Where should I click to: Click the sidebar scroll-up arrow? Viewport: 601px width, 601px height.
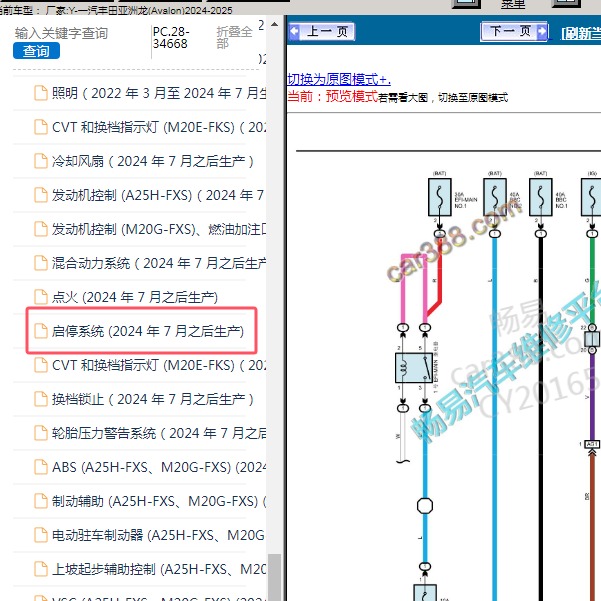tap(274, 24)
